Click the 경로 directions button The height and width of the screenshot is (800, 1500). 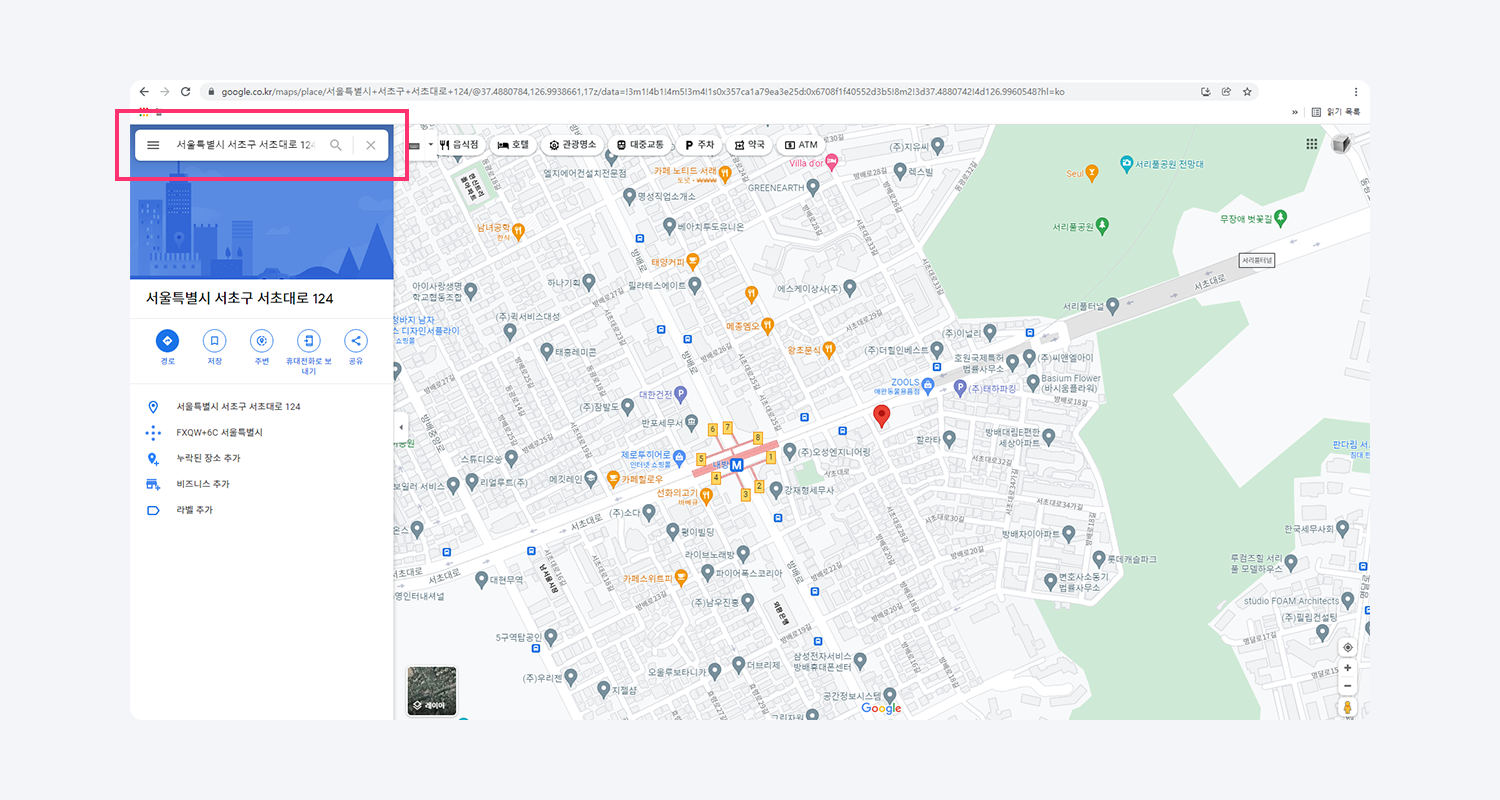(x=167, y=340)
